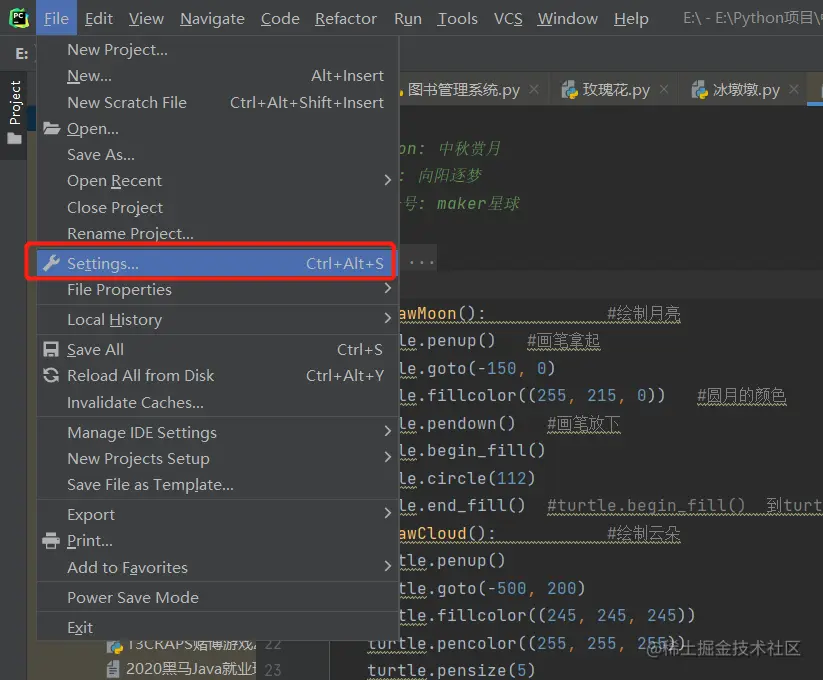This screenshot has width=823, height=680.
Task: Click the folder icon next to Open
Action: tap(51, 128)
